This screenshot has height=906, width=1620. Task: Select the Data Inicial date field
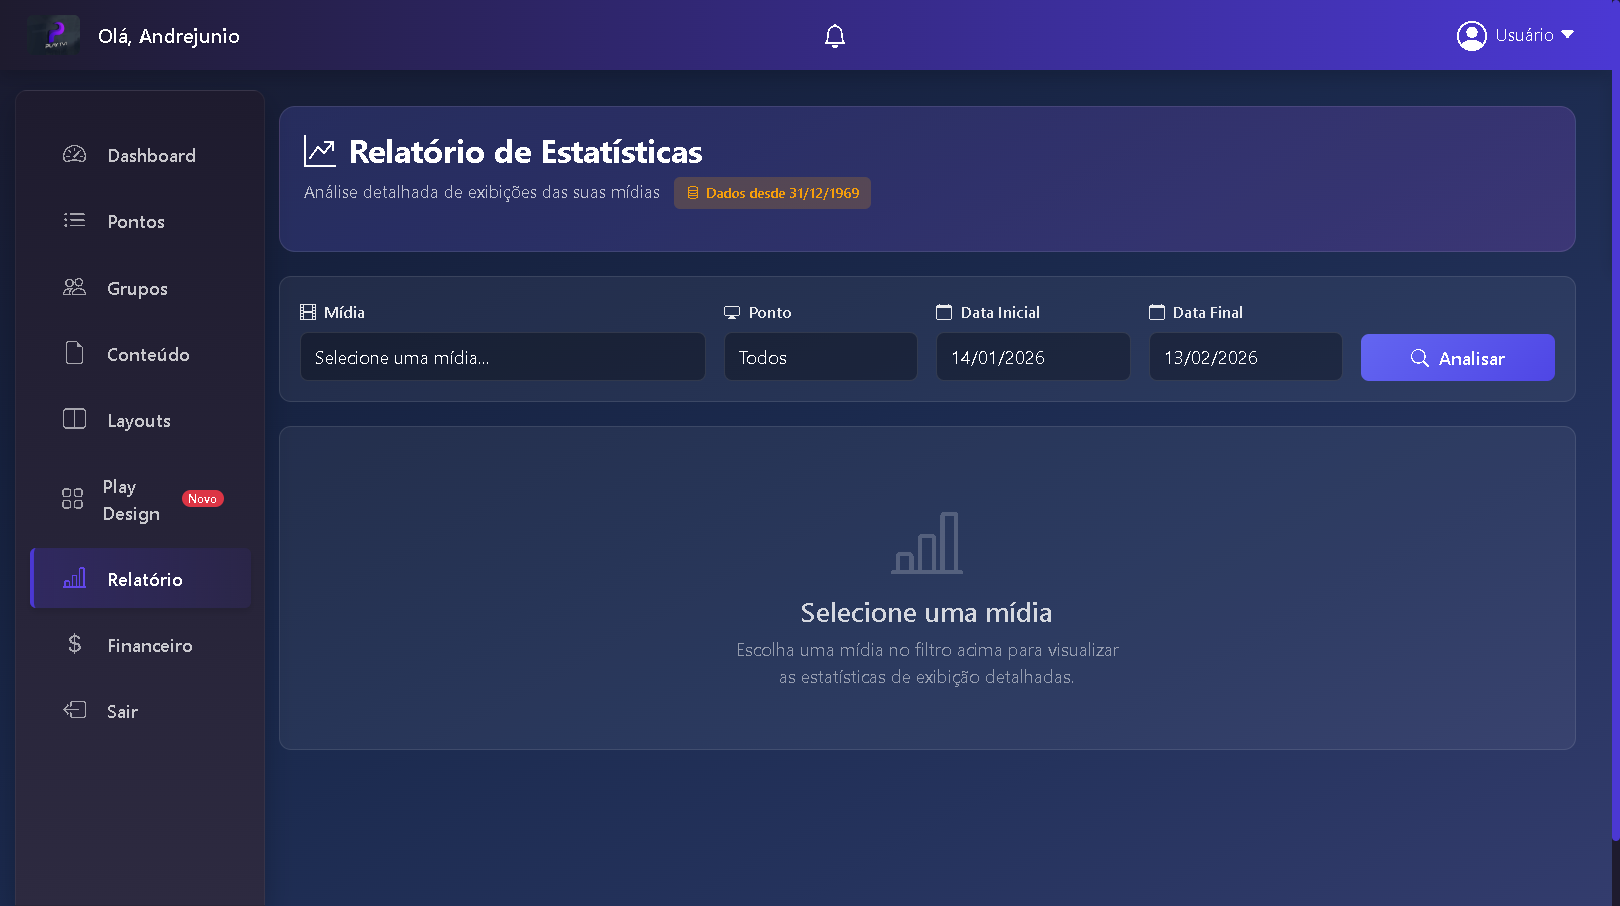(x=1033, y=356)
